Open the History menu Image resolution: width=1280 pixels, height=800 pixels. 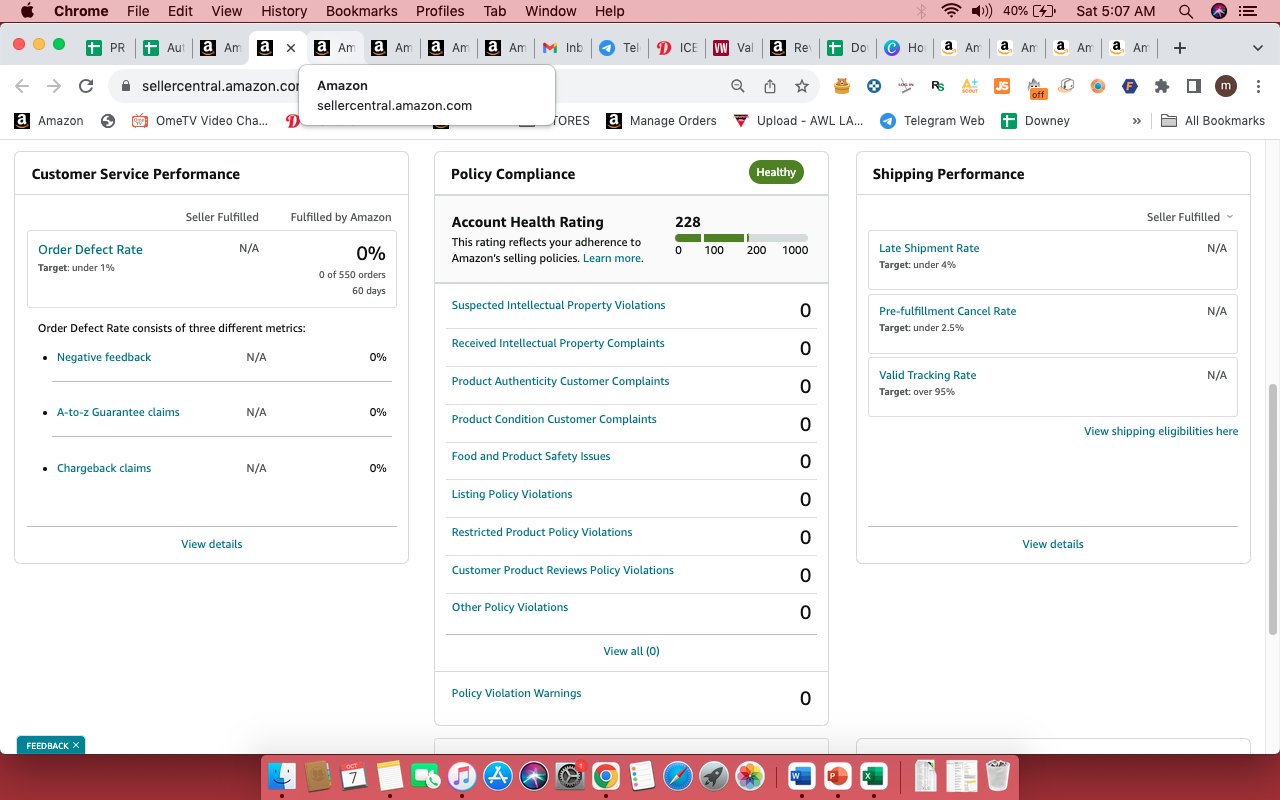pos(284,11)
